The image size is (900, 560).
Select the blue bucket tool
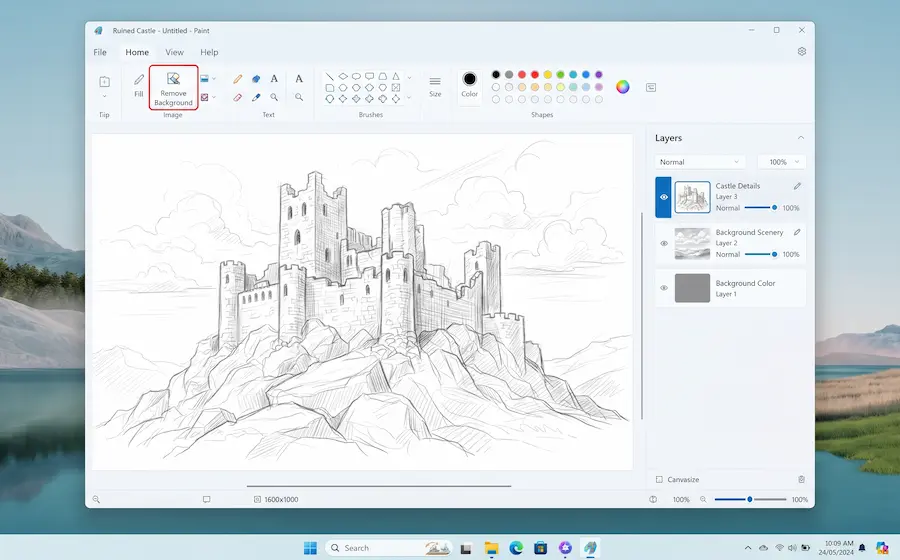256,79
